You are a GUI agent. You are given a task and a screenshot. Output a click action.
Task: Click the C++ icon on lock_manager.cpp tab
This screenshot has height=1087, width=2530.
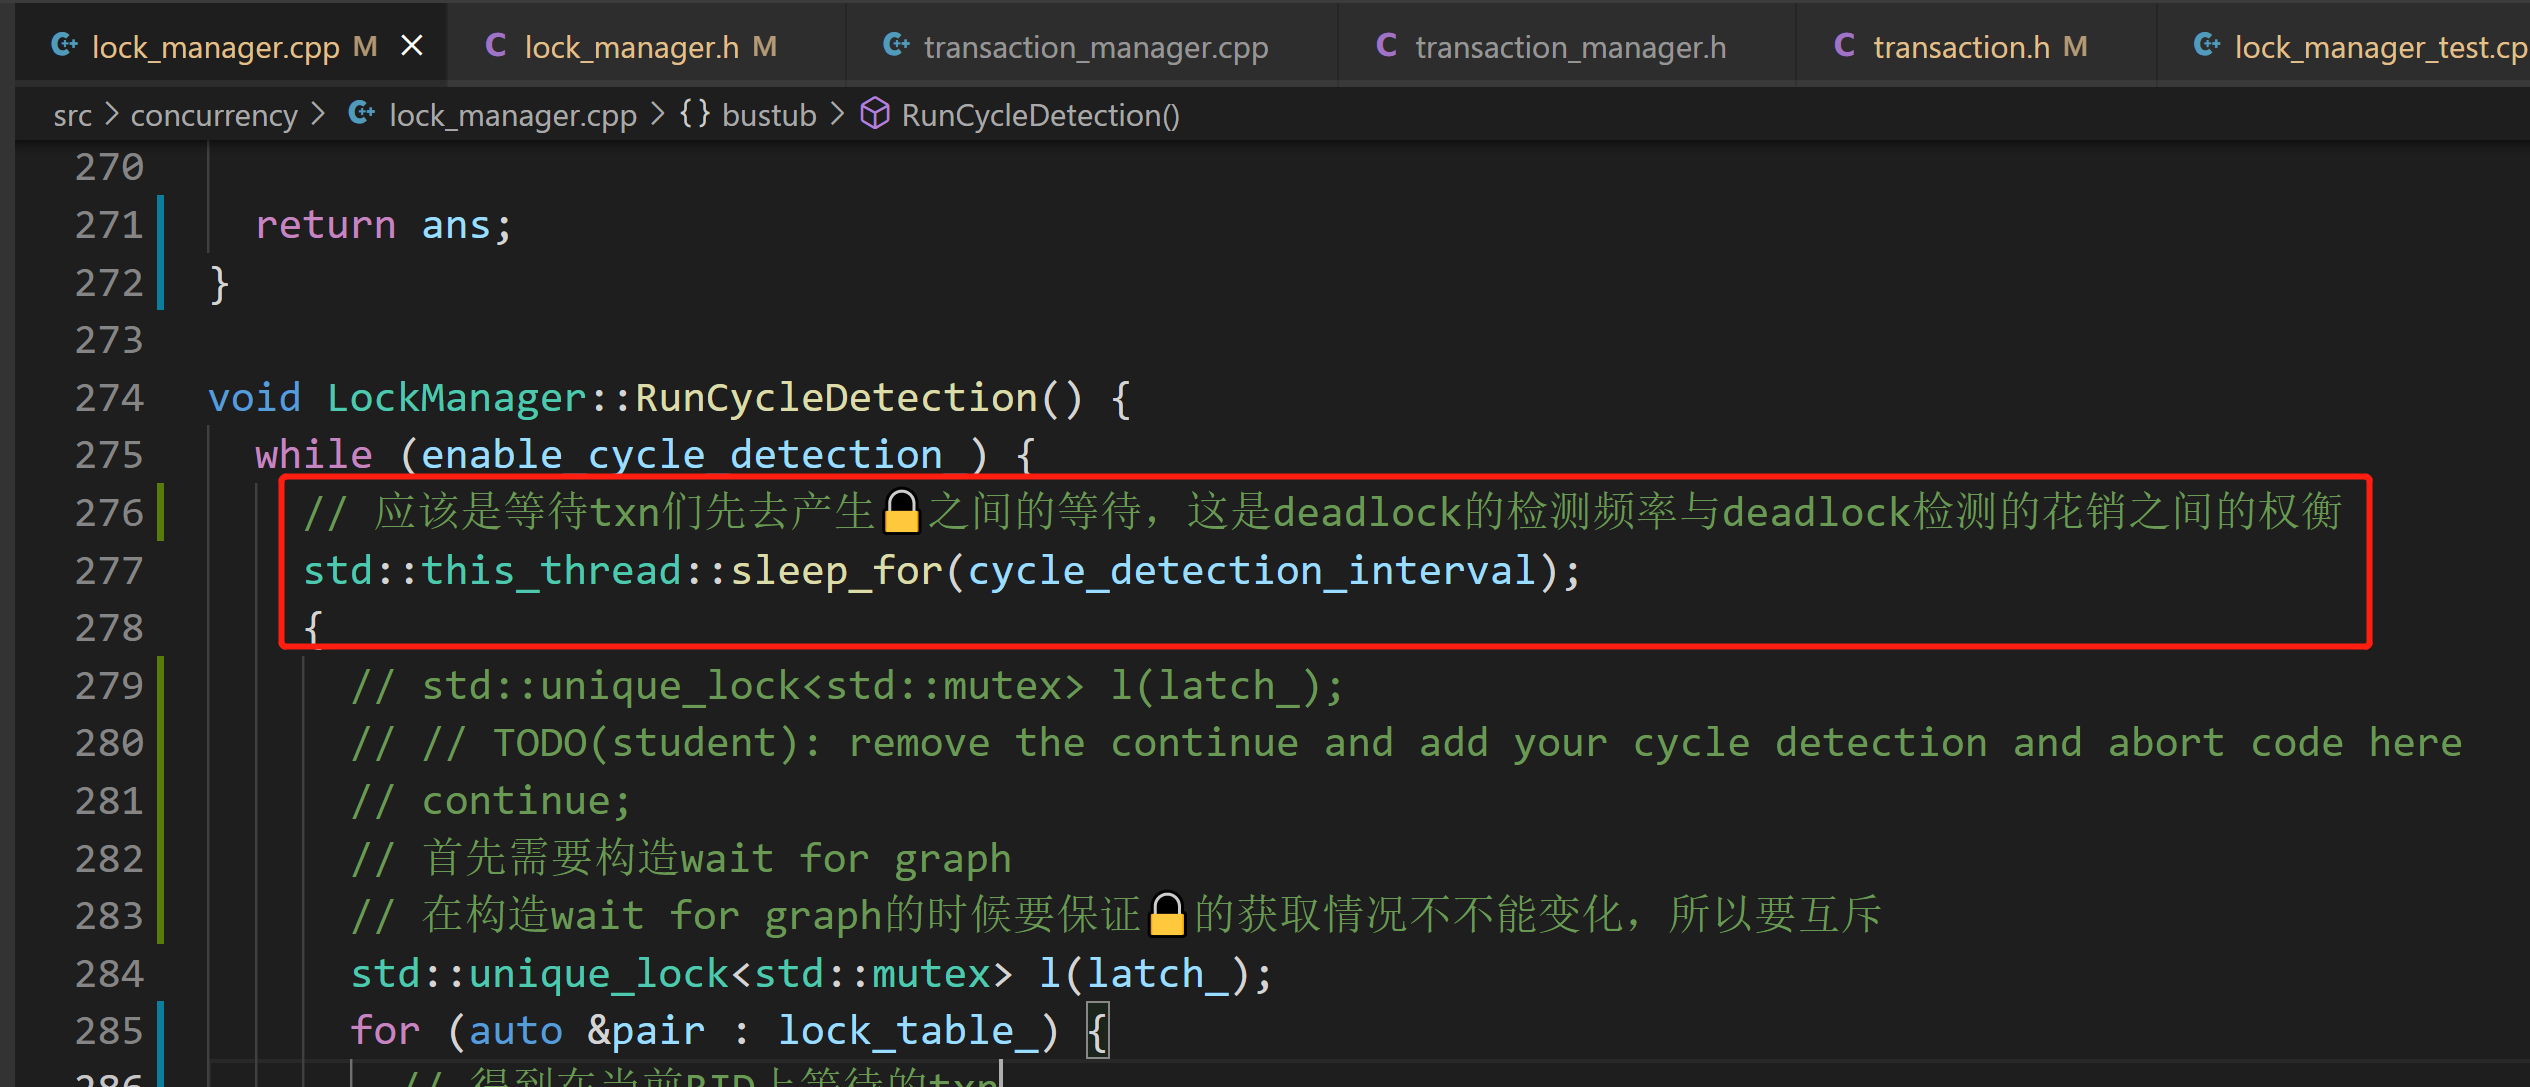pos(64,45)
